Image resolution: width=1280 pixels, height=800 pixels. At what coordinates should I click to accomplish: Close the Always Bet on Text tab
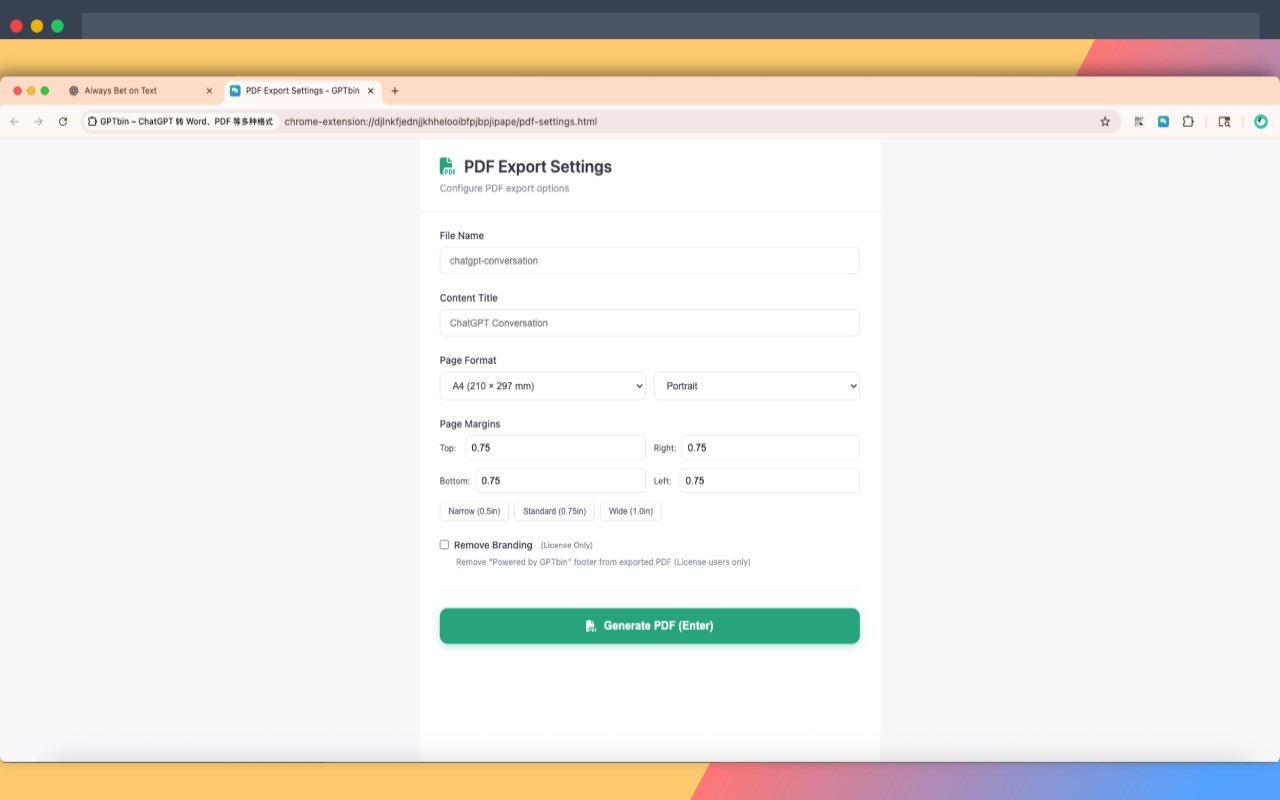(209, 90)
